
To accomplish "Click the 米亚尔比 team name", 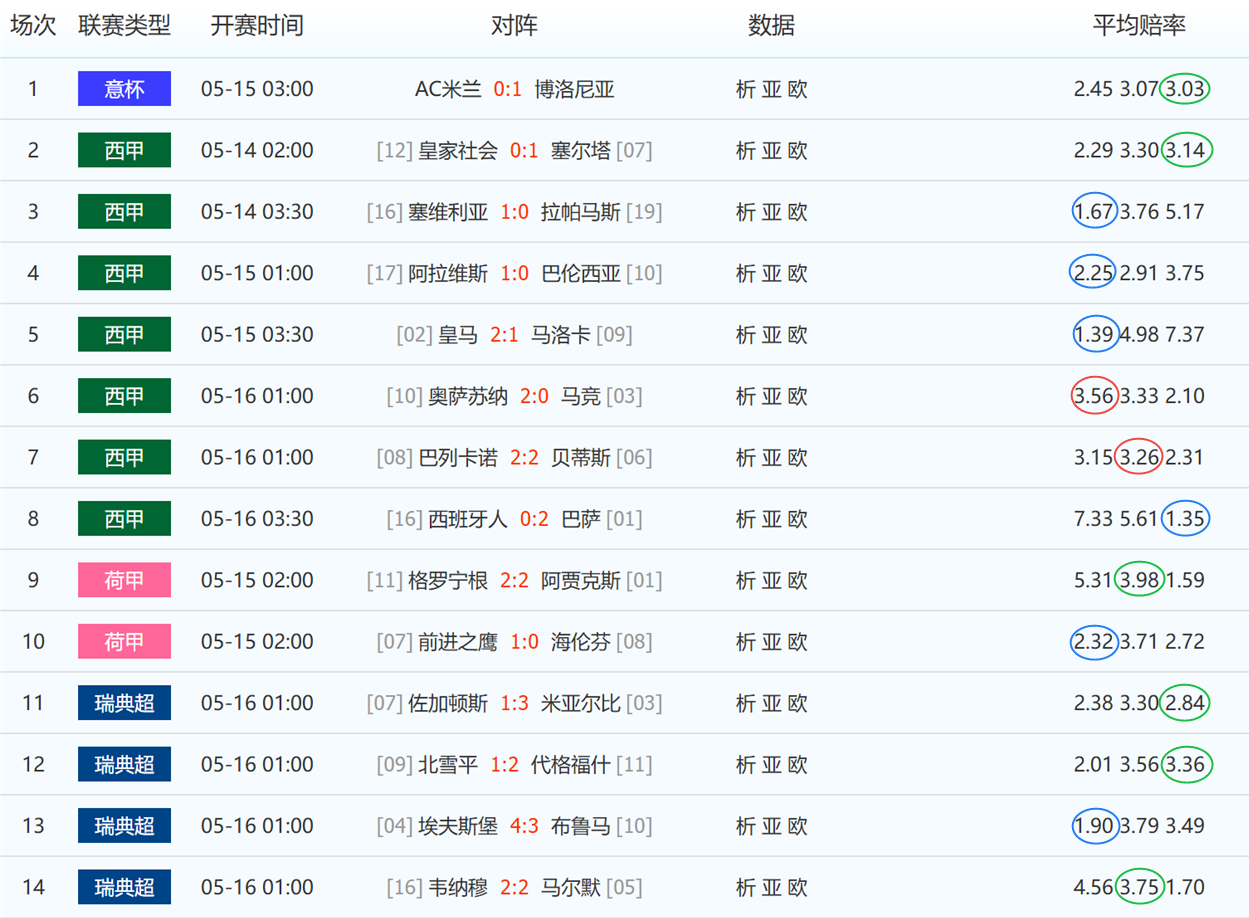I will 581,703.
